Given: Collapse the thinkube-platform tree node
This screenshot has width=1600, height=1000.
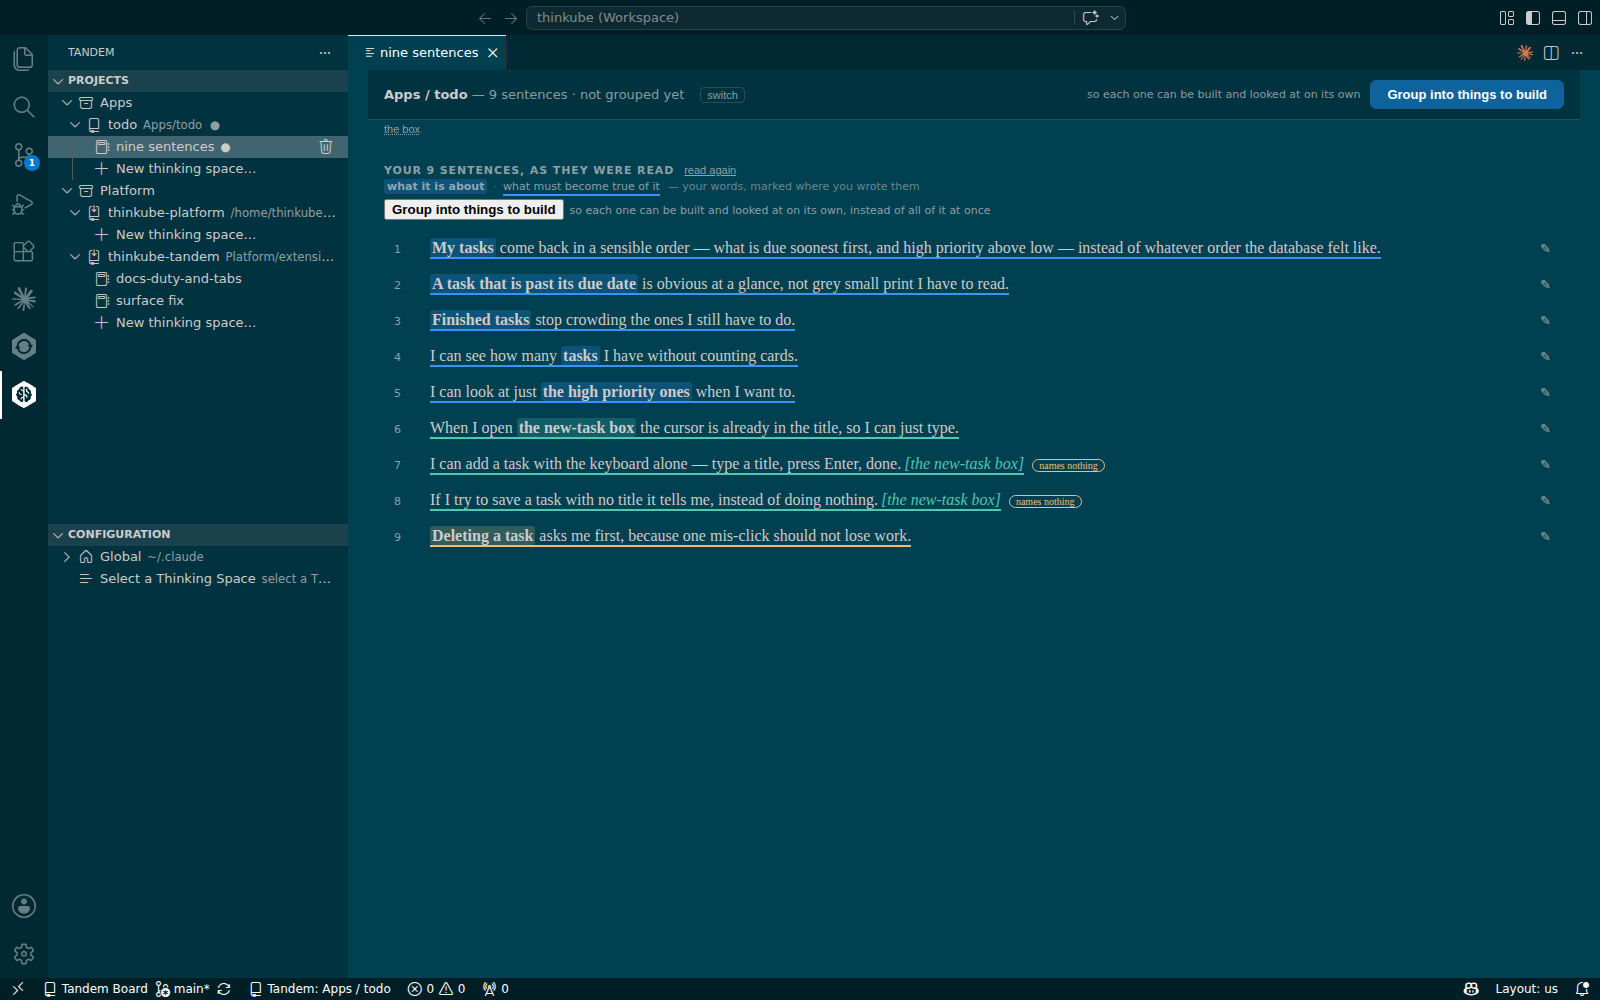Looking at the screenshot, I should tap(75, 213).
